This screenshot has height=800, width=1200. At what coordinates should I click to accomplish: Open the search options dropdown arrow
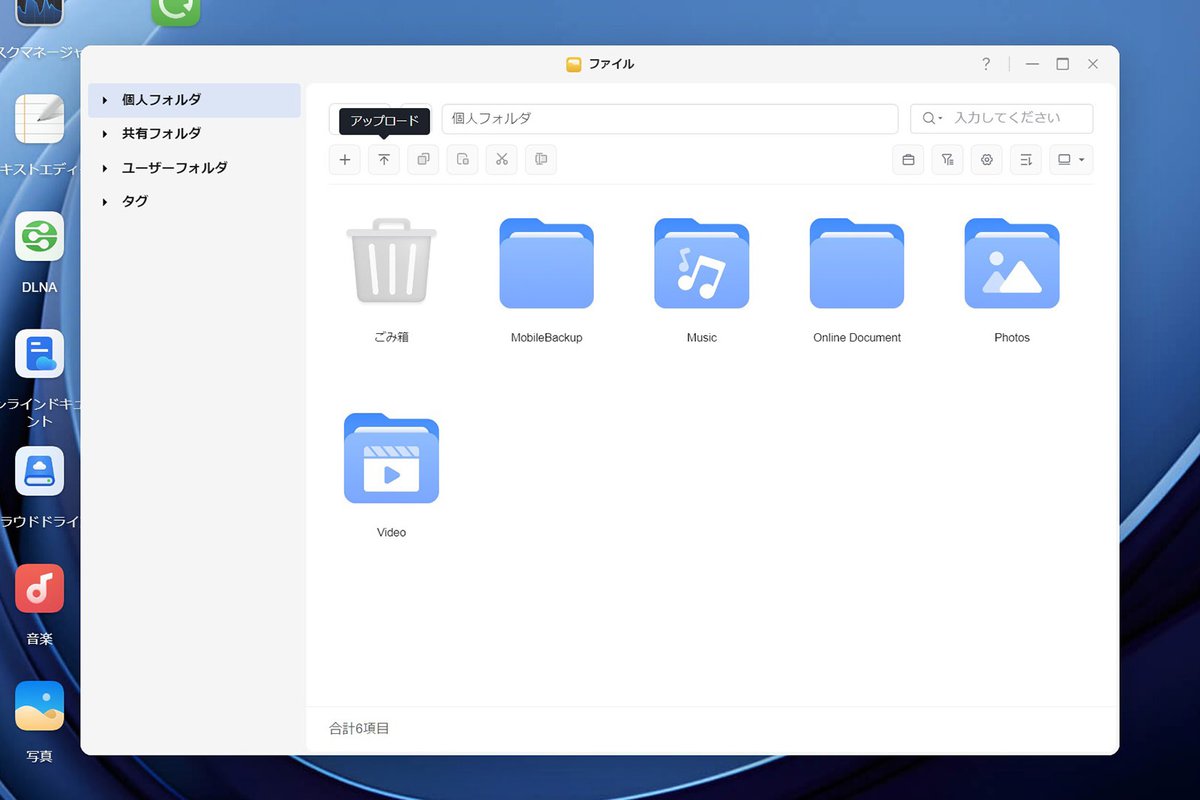pos(932,118)
